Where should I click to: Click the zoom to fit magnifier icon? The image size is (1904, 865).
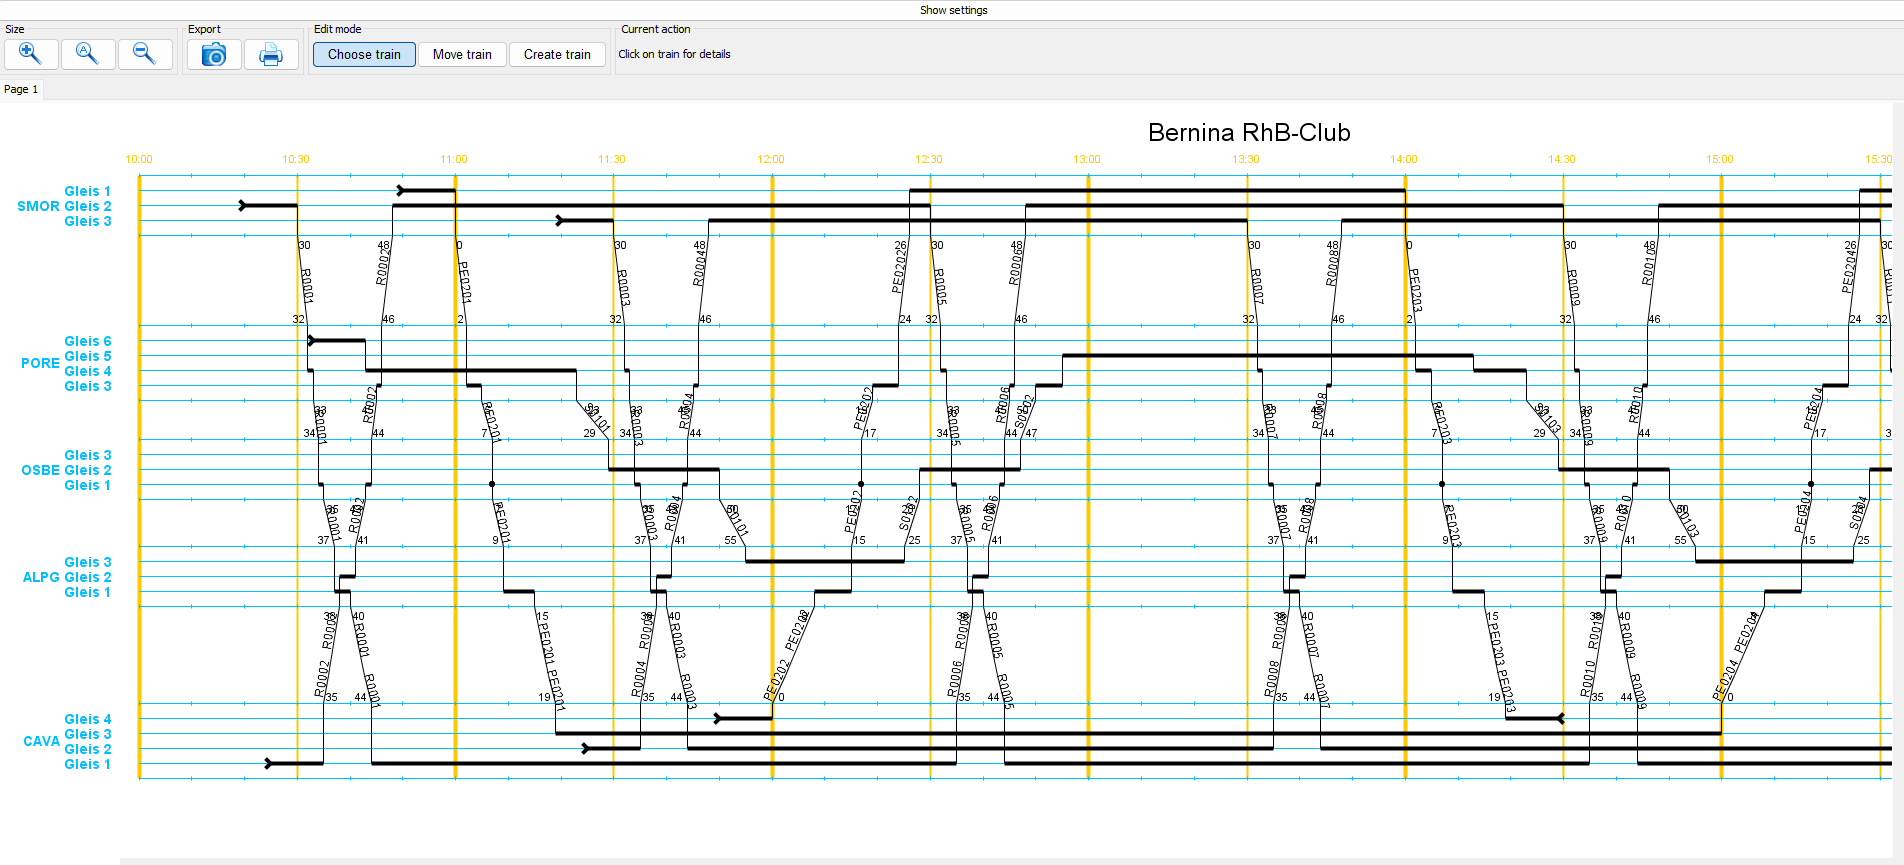tap(88, 54)
